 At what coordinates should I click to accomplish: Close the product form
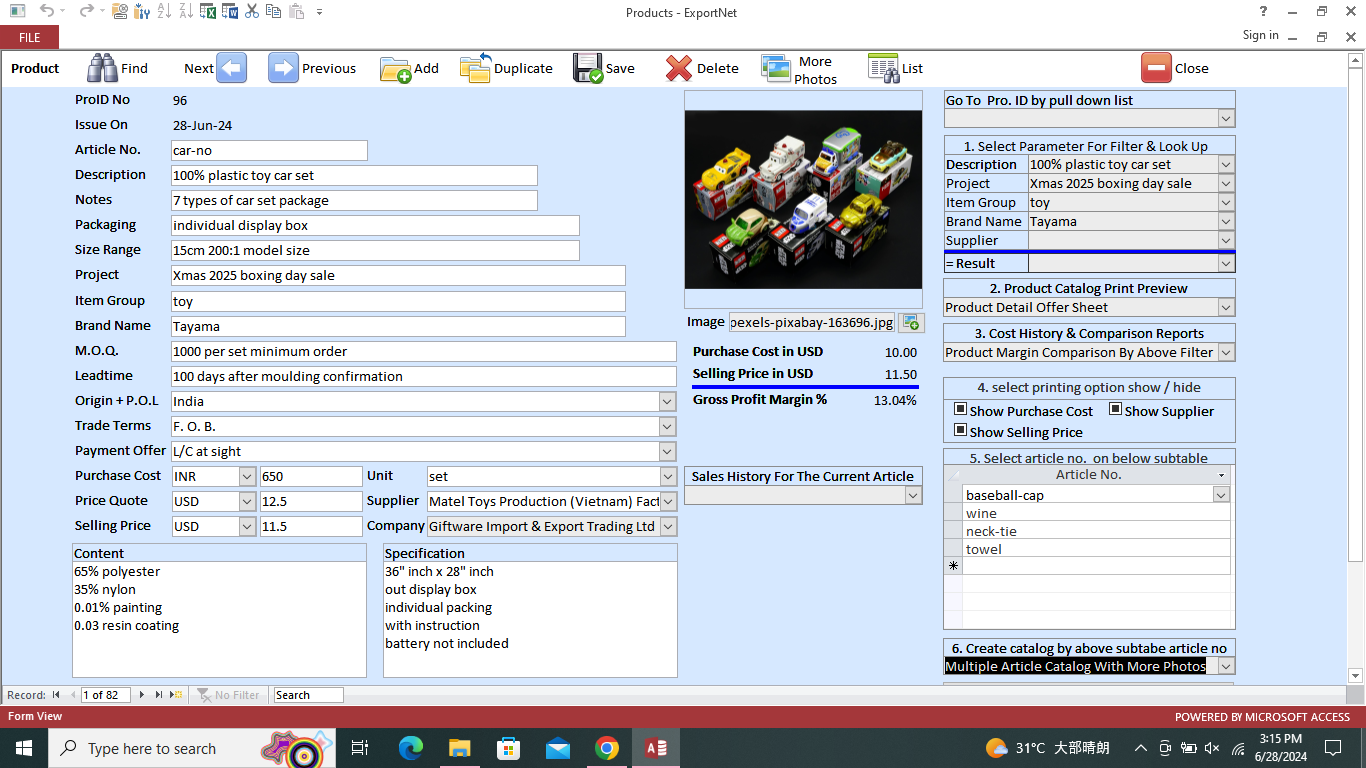tap(1156, 68)
